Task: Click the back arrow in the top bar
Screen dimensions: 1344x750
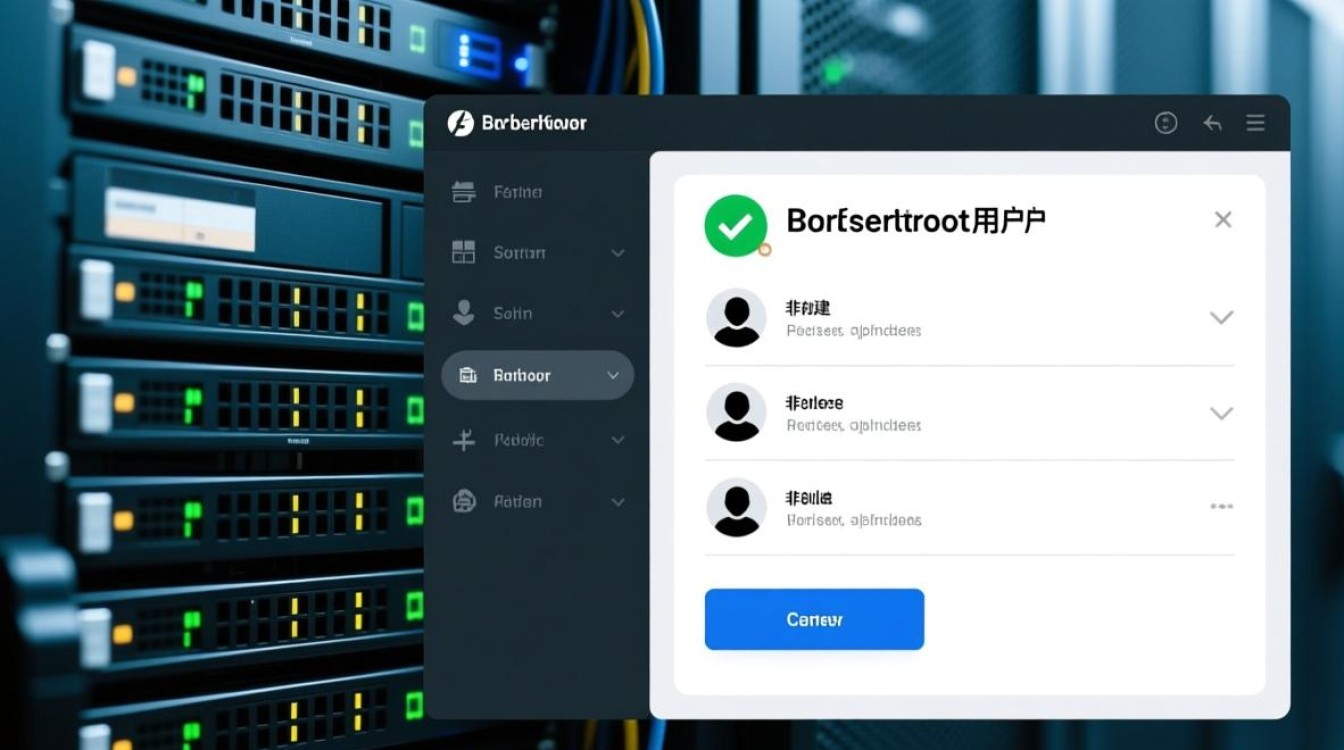Action: coord(1212,122)
